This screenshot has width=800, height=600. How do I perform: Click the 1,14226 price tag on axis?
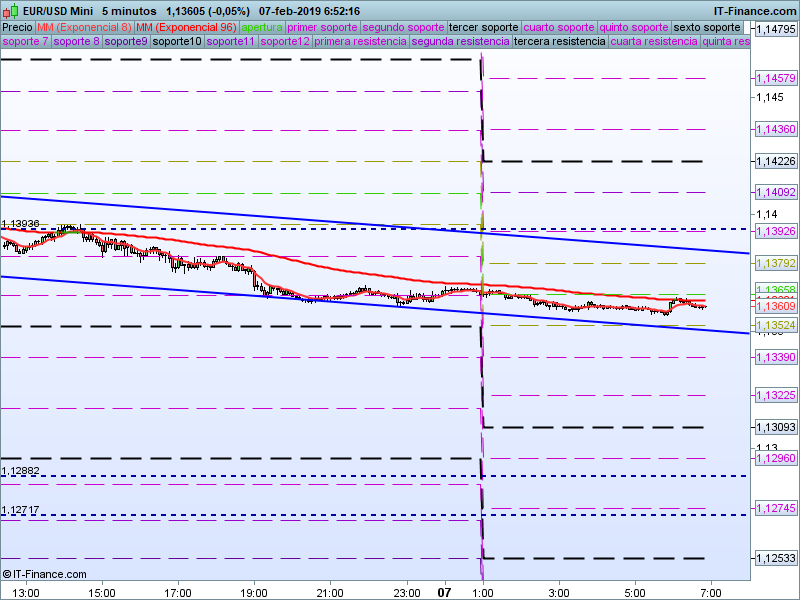click(775, 161)
